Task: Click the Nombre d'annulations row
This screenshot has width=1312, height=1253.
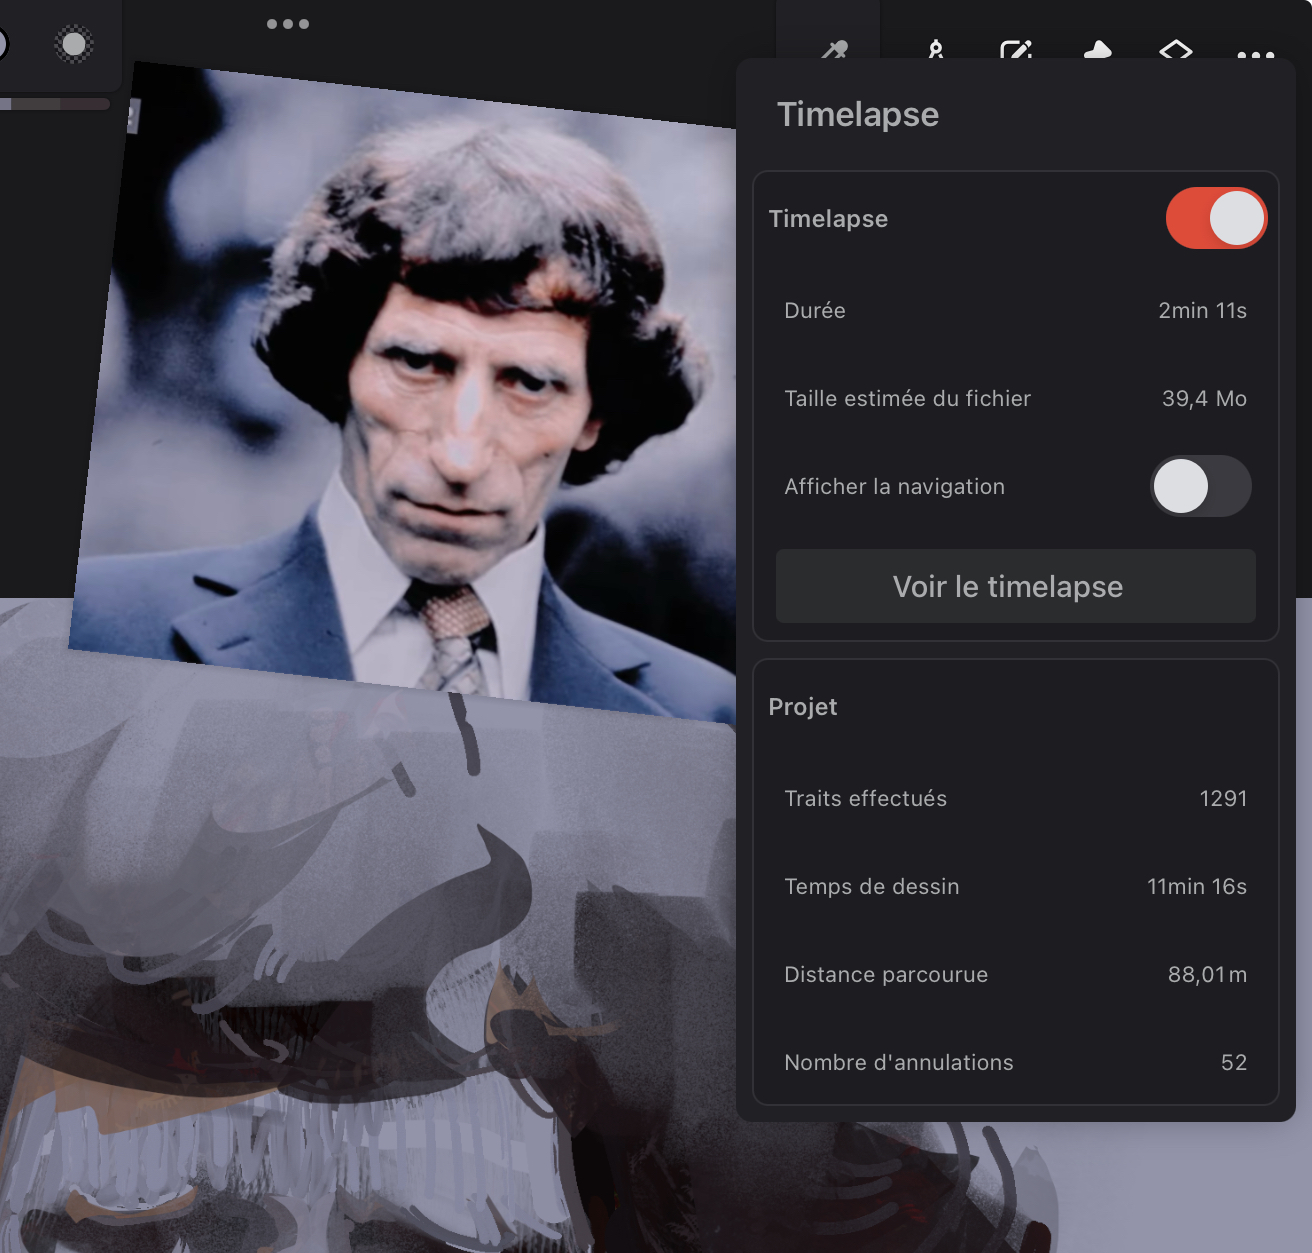Action: pos(1015,1063)
